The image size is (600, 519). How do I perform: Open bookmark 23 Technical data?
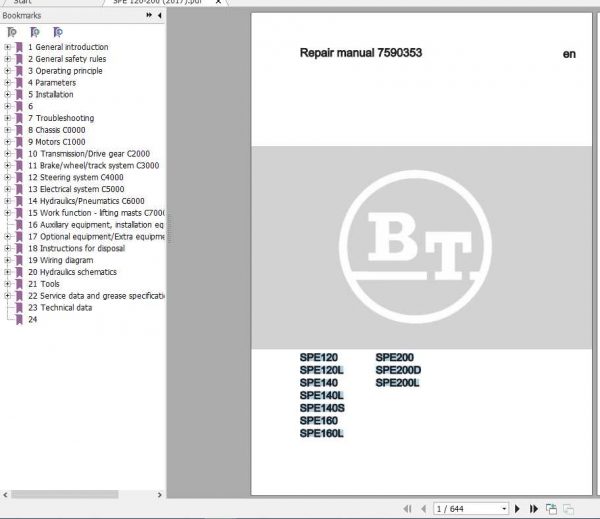(60, 308)
